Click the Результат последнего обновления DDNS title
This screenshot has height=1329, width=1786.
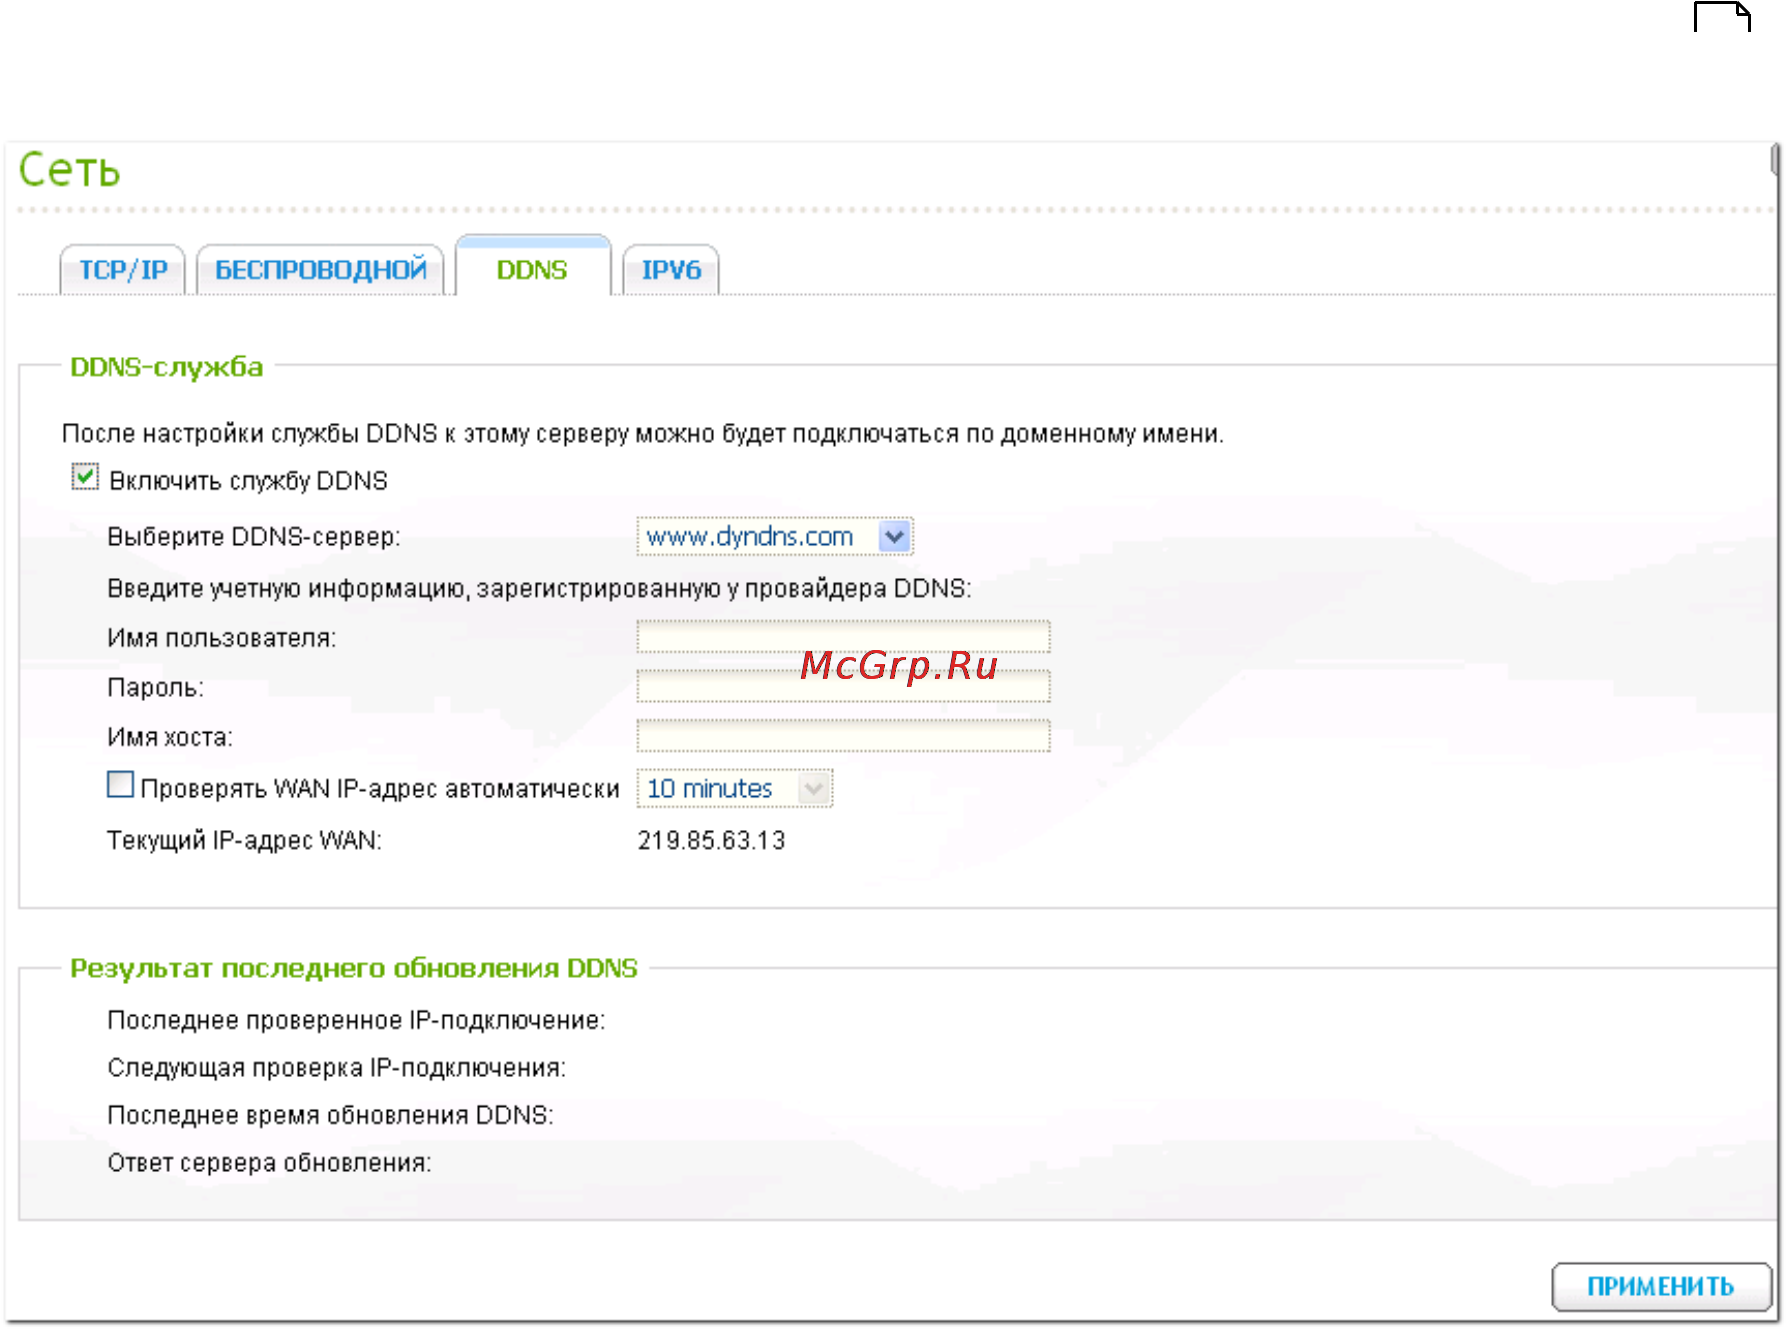354,968
